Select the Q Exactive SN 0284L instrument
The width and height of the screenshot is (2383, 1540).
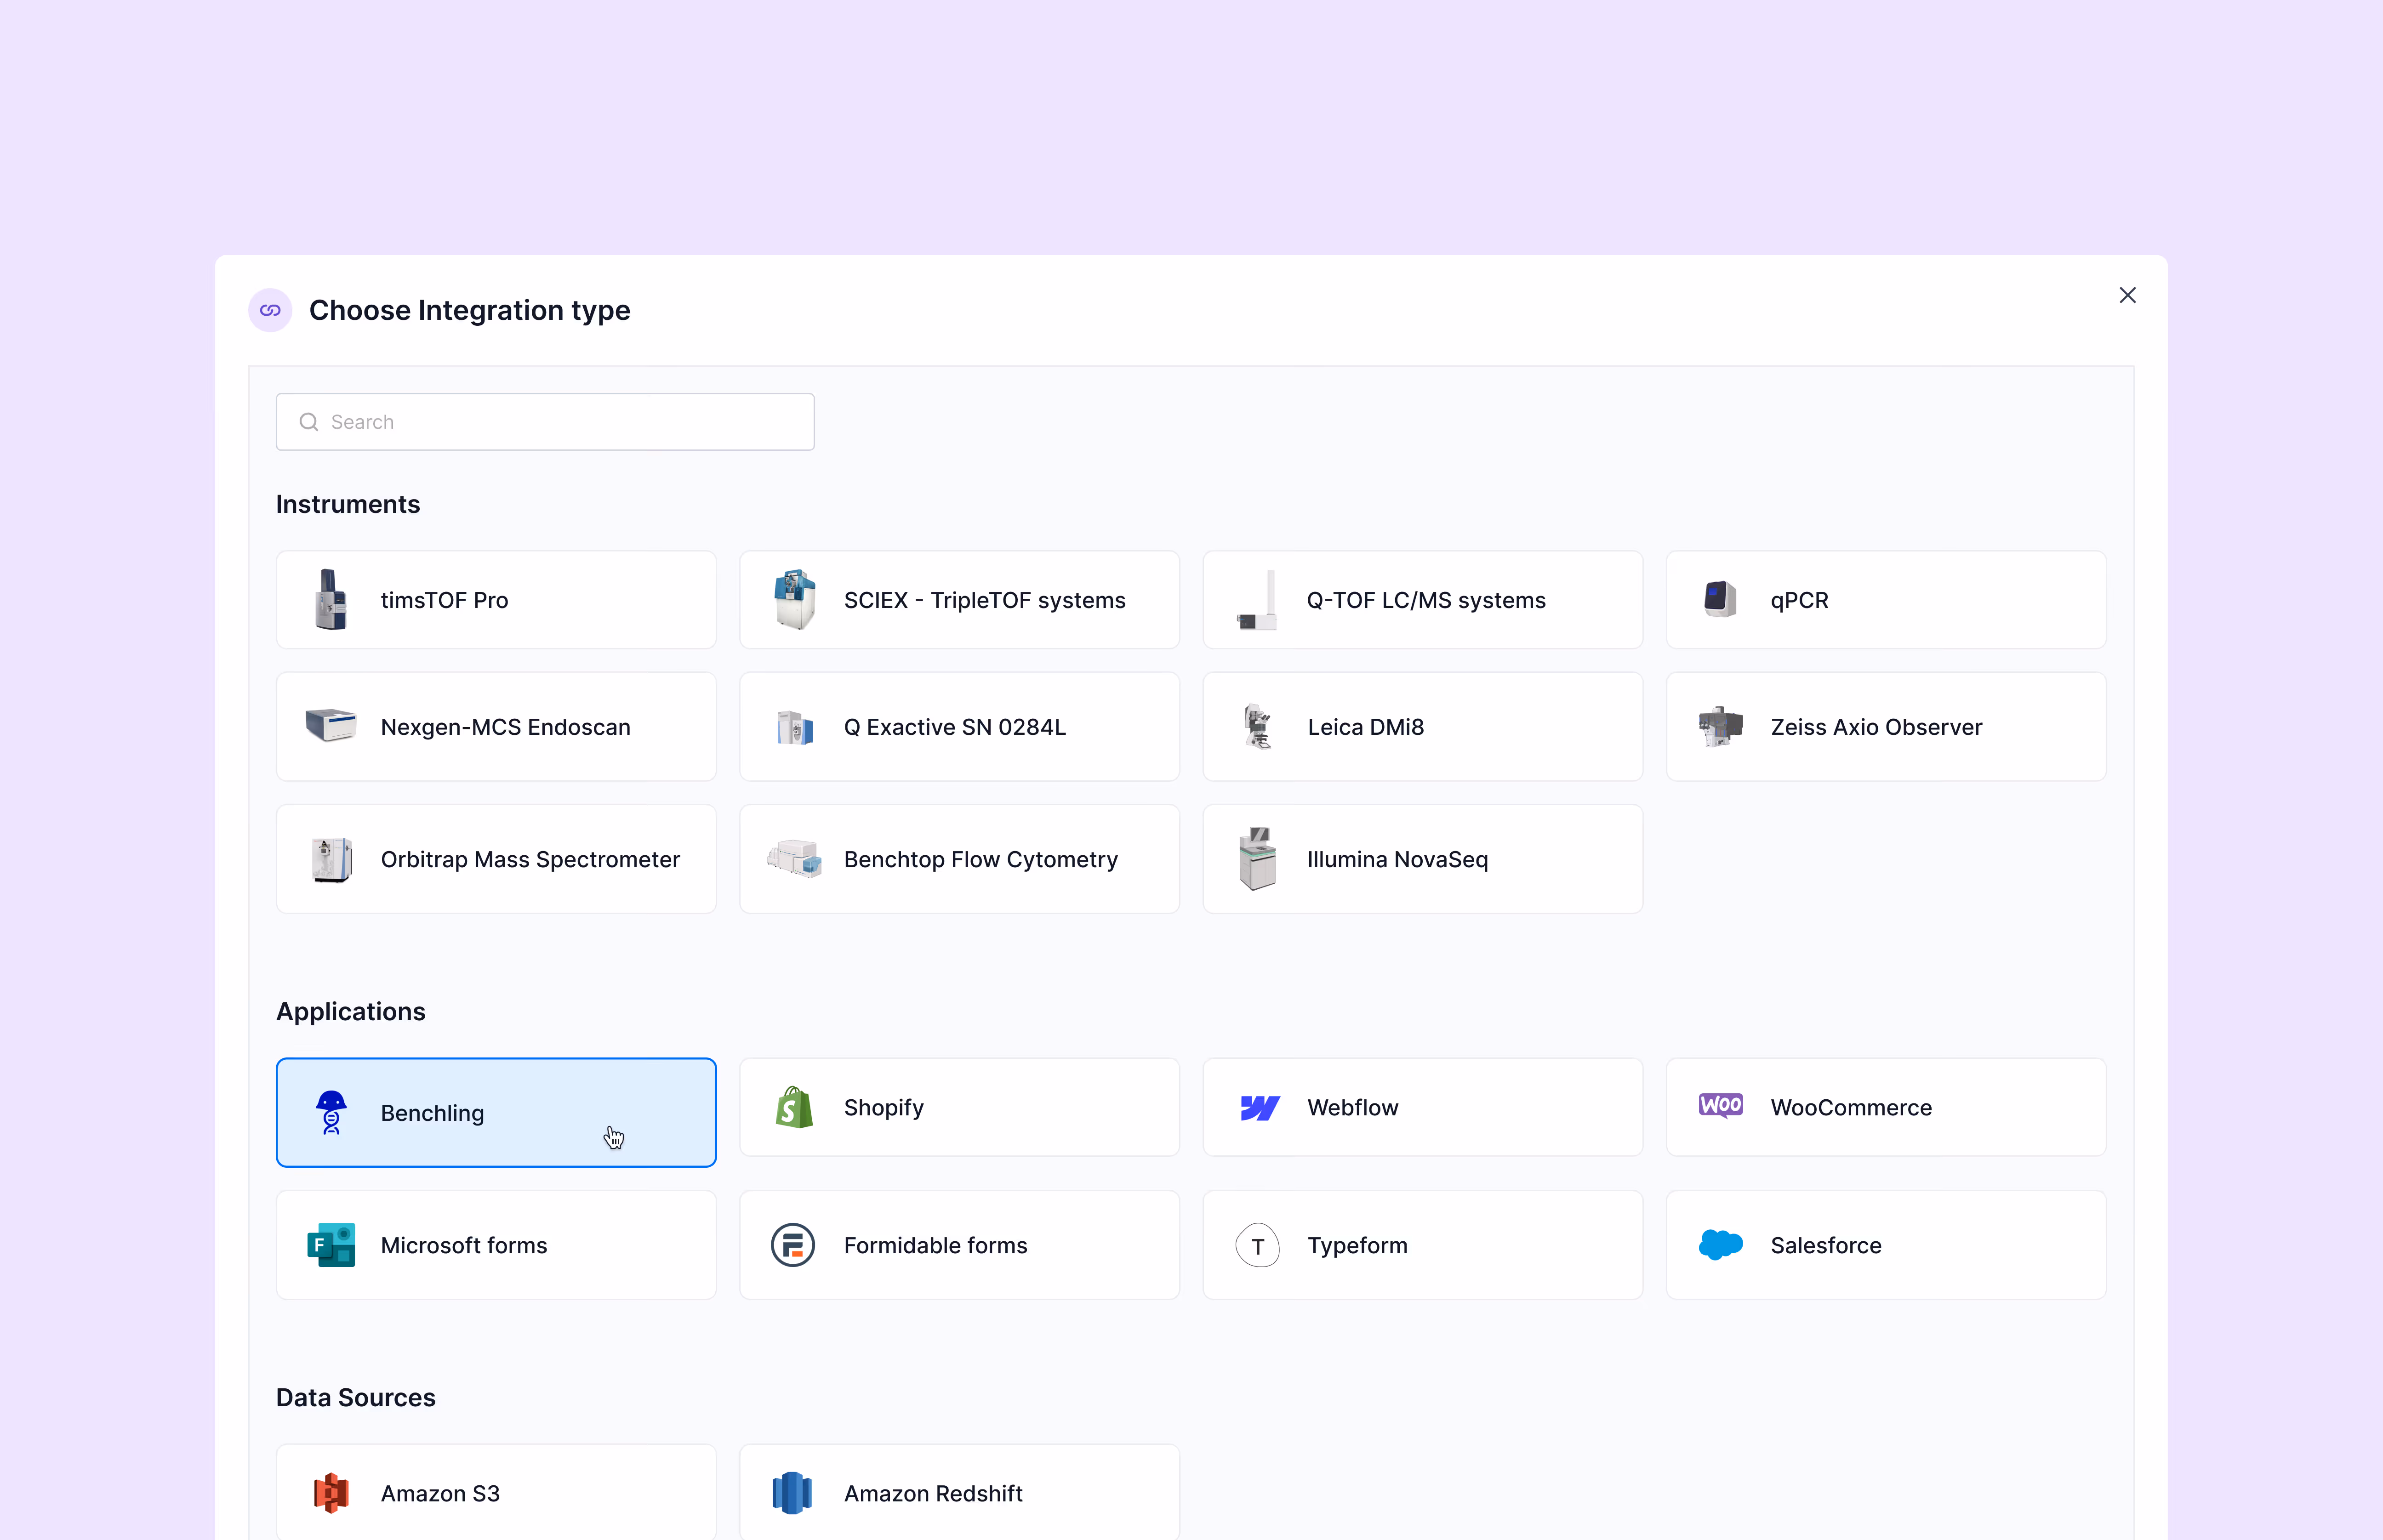pos(958,726)
